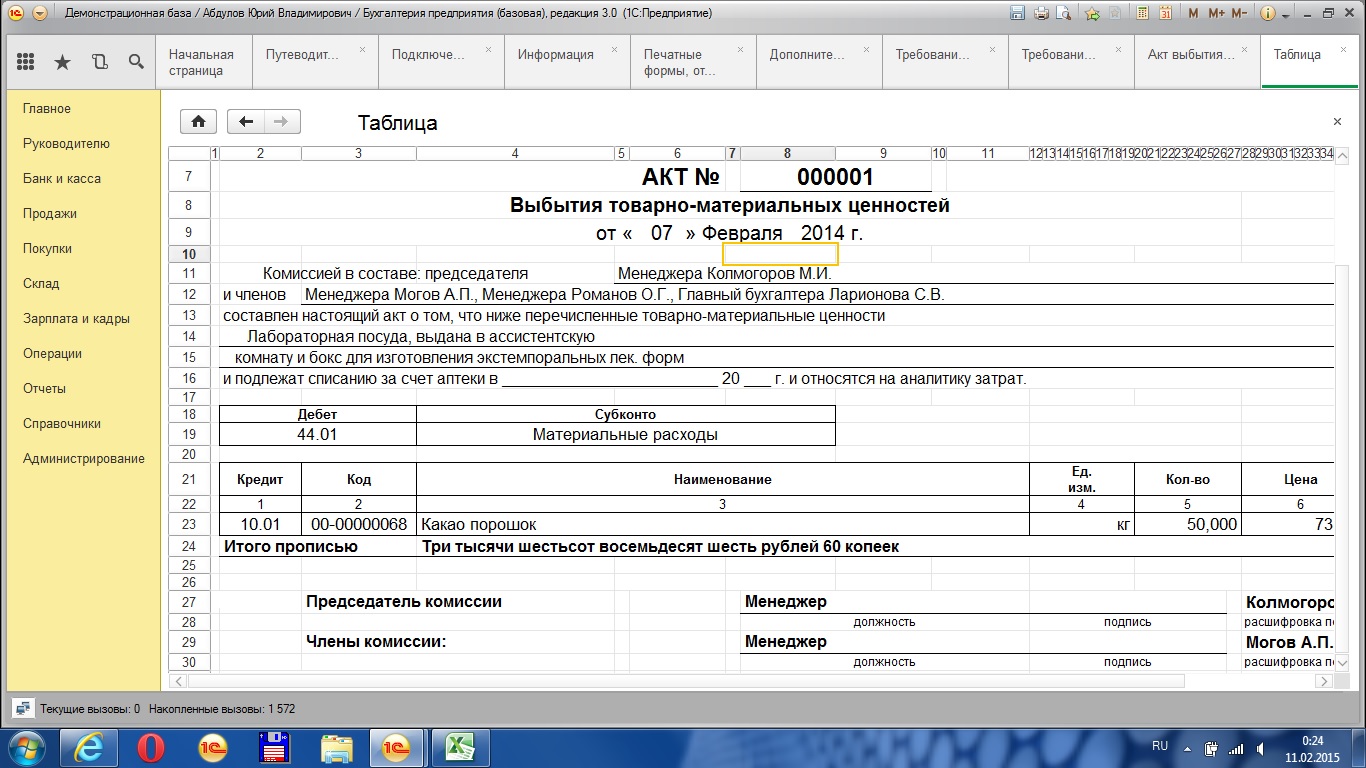Switch to the Печатные формы tab
The image size is (1366, 768).
pyautogui.click(x=694, y=62)
